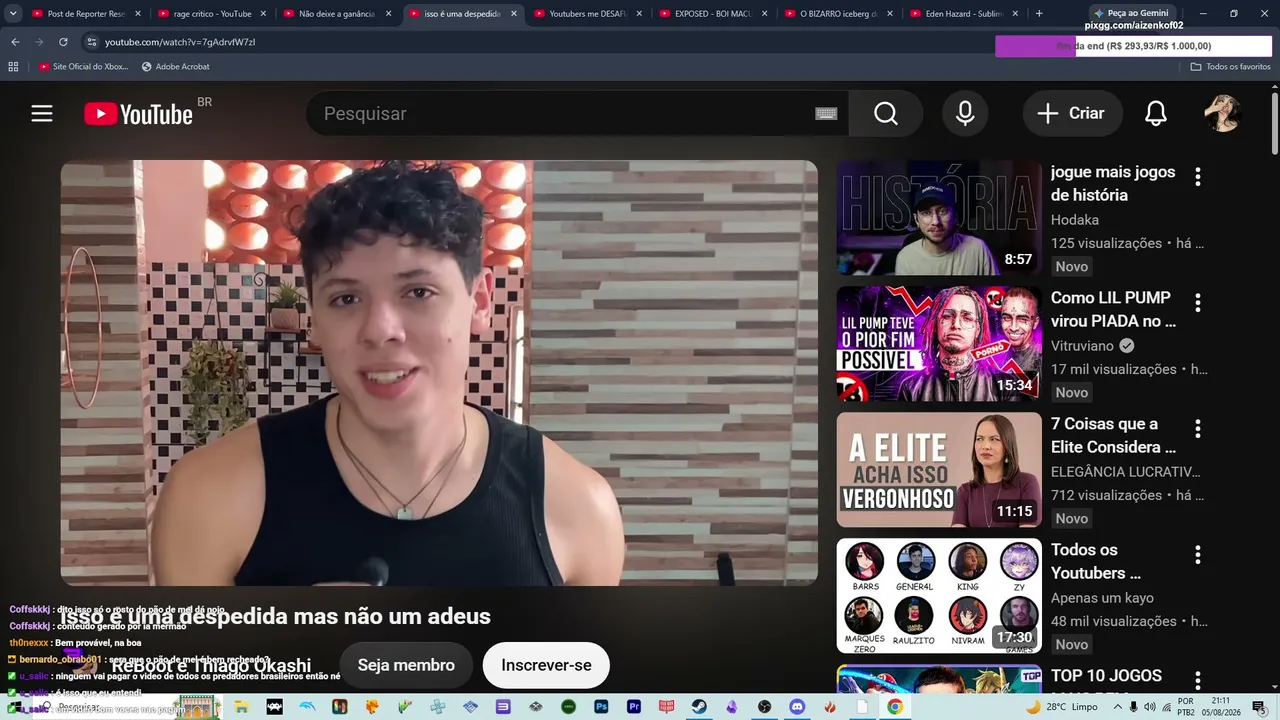Reload the page in Chrome
Screen dimensions: 1280x720
click(63, 42)
